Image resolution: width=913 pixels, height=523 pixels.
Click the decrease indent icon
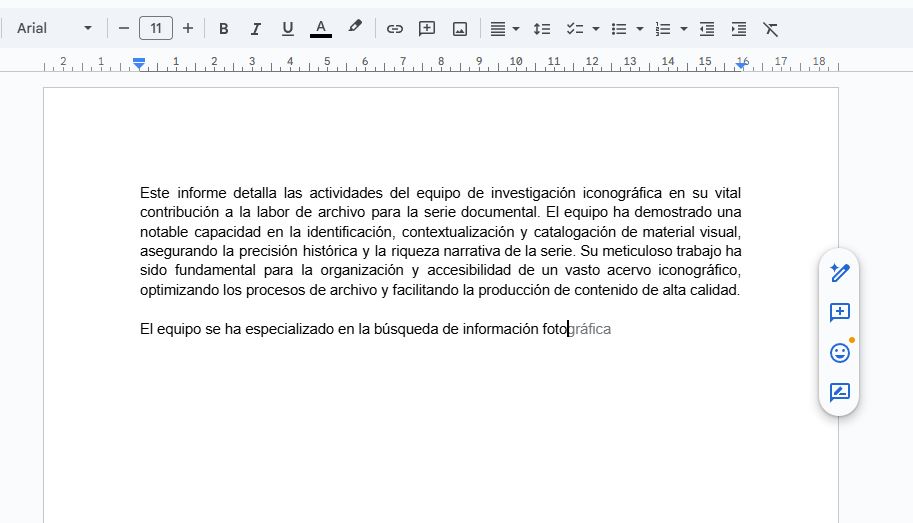(x=707, y=29)
